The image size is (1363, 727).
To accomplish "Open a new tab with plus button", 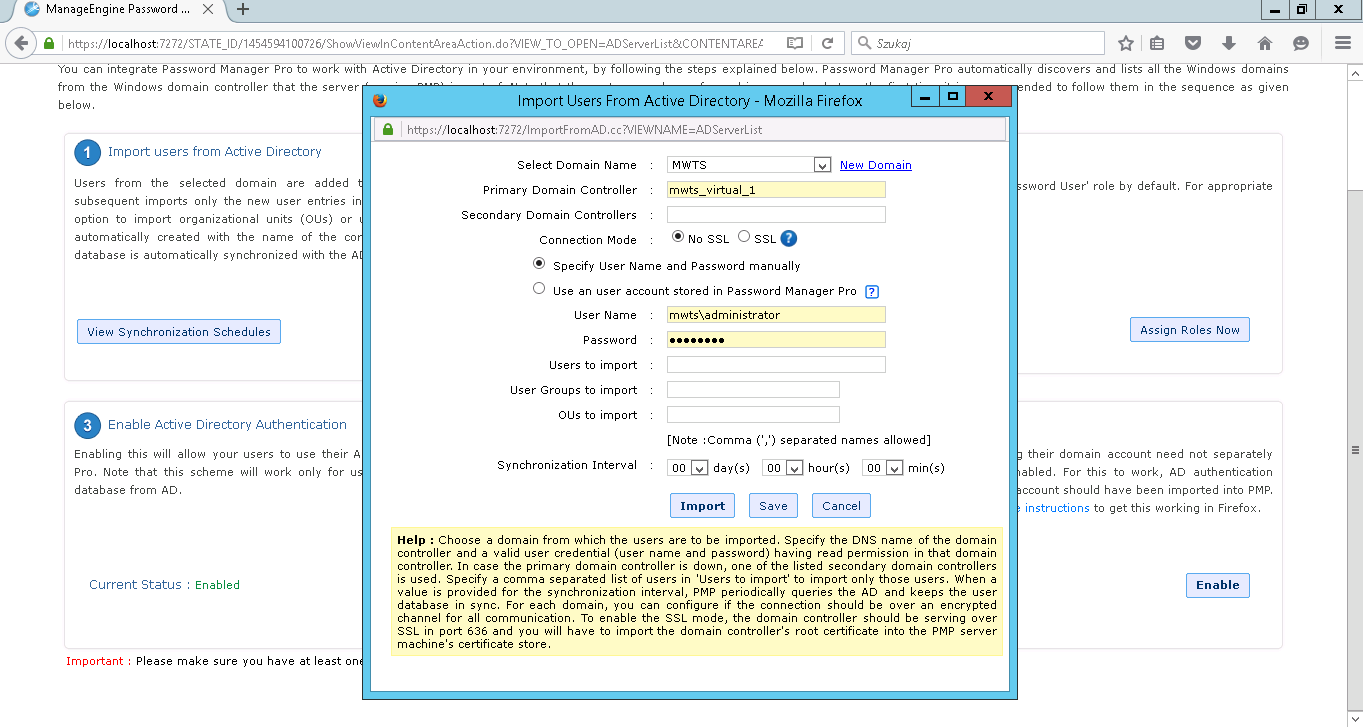I will pyautogui.click(x=242, y=9).
